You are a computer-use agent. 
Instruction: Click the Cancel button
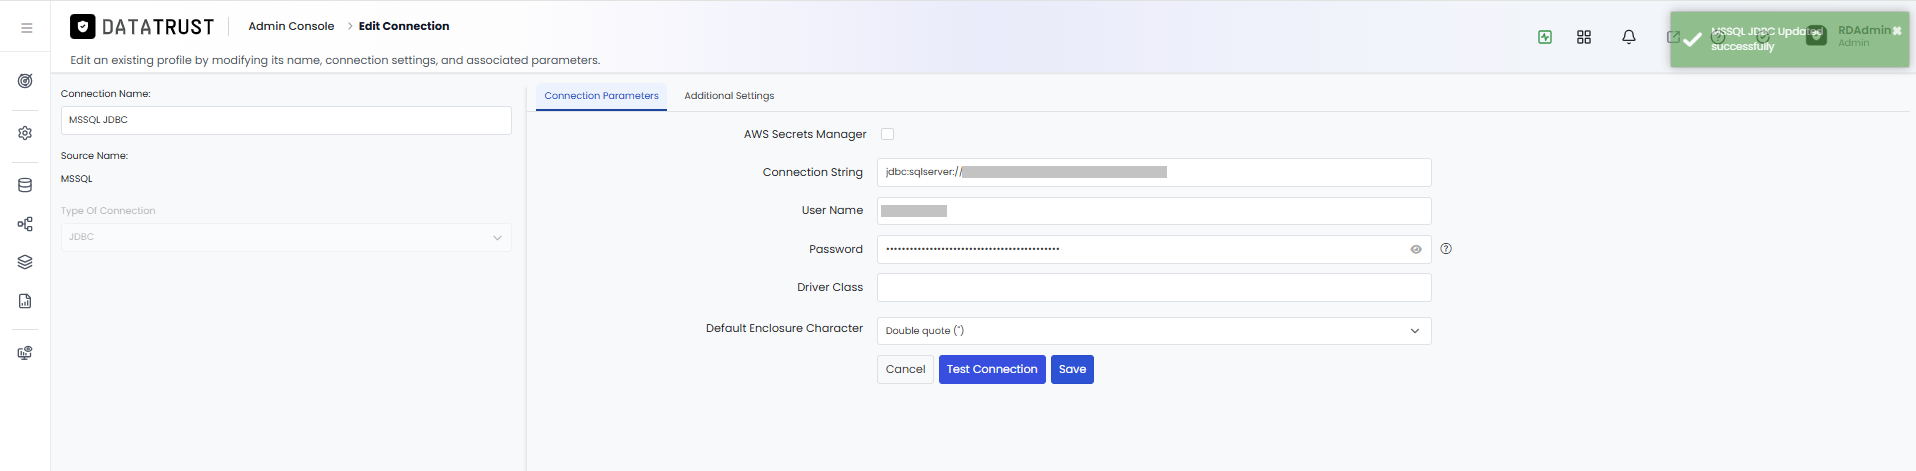tap(905, 369)
